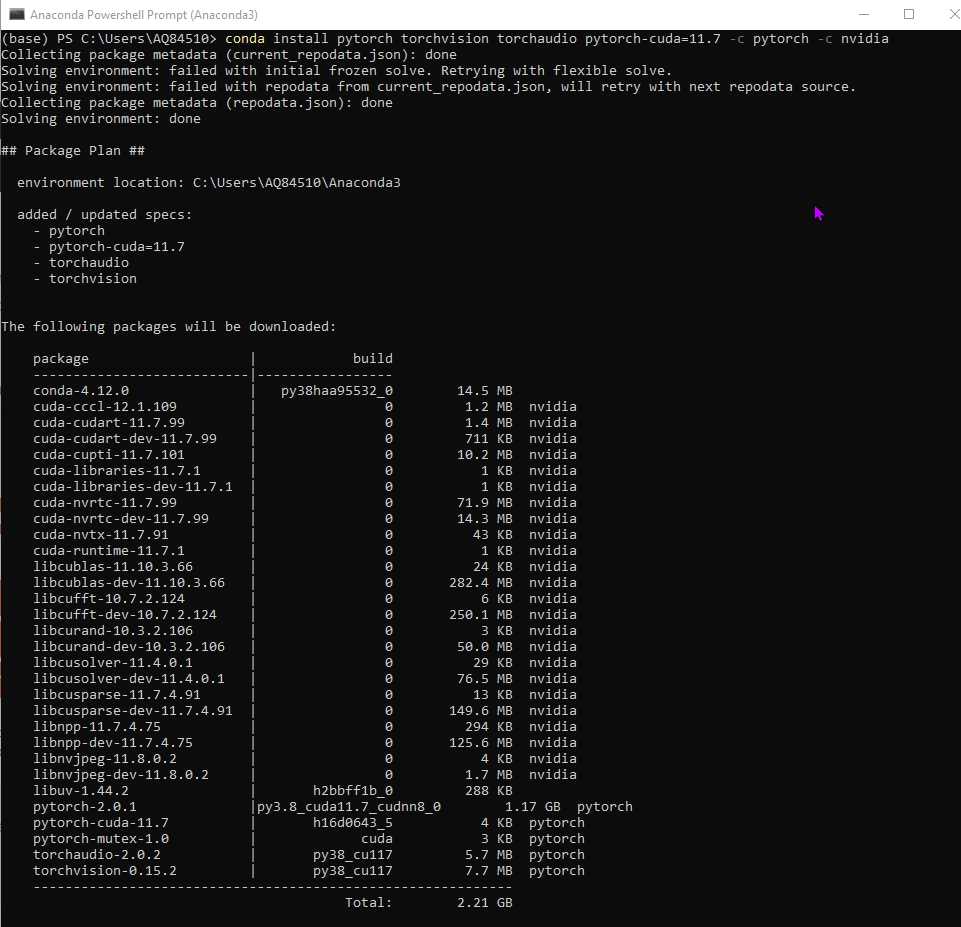Click the cuda-libraries-11.7.1 package name
This screenshot has height=927, width=961.
coord(116,470)
